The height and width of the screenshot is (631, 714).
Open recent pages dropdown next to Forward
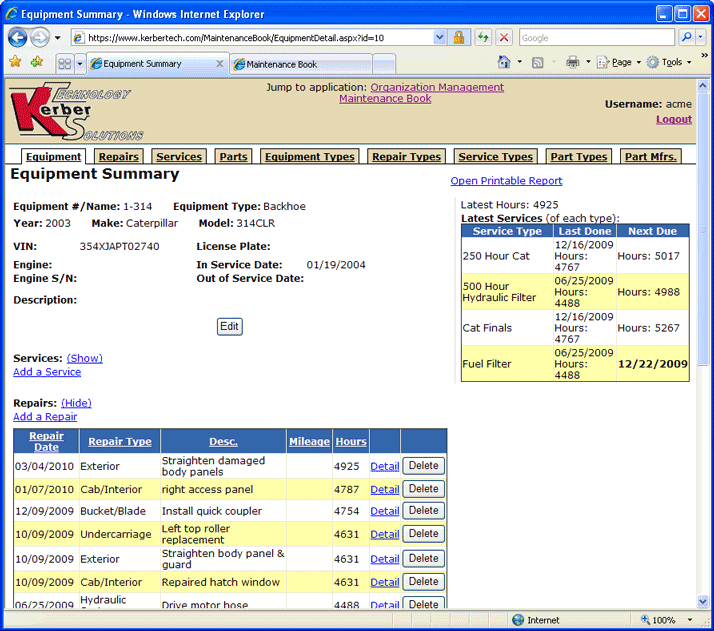tap(57, 38)
